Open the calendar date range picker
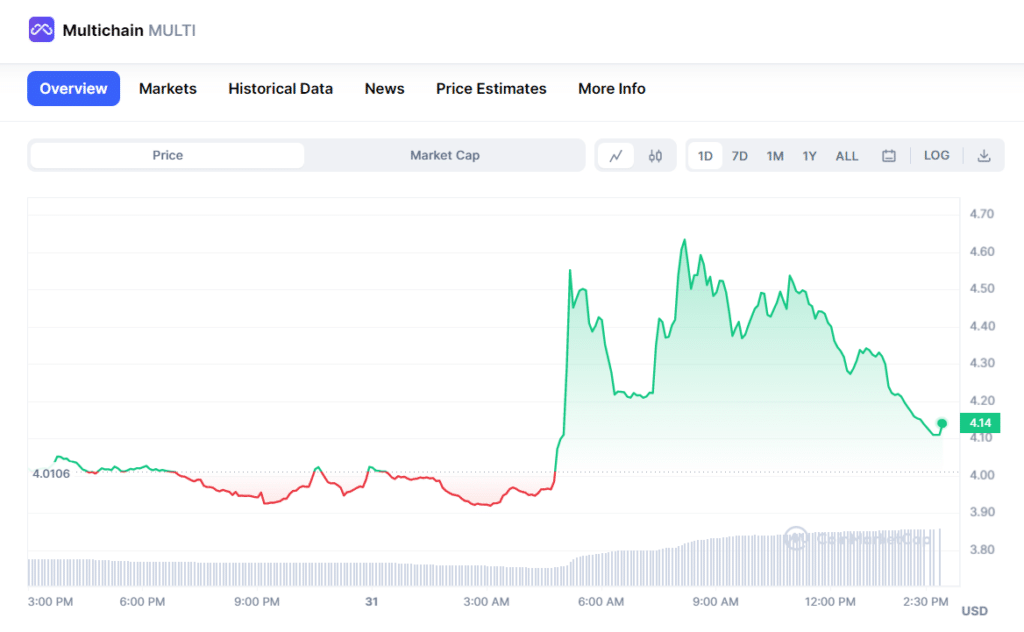Image resolution: width=1024 pixels, height=632 pixels. (888, 156)
